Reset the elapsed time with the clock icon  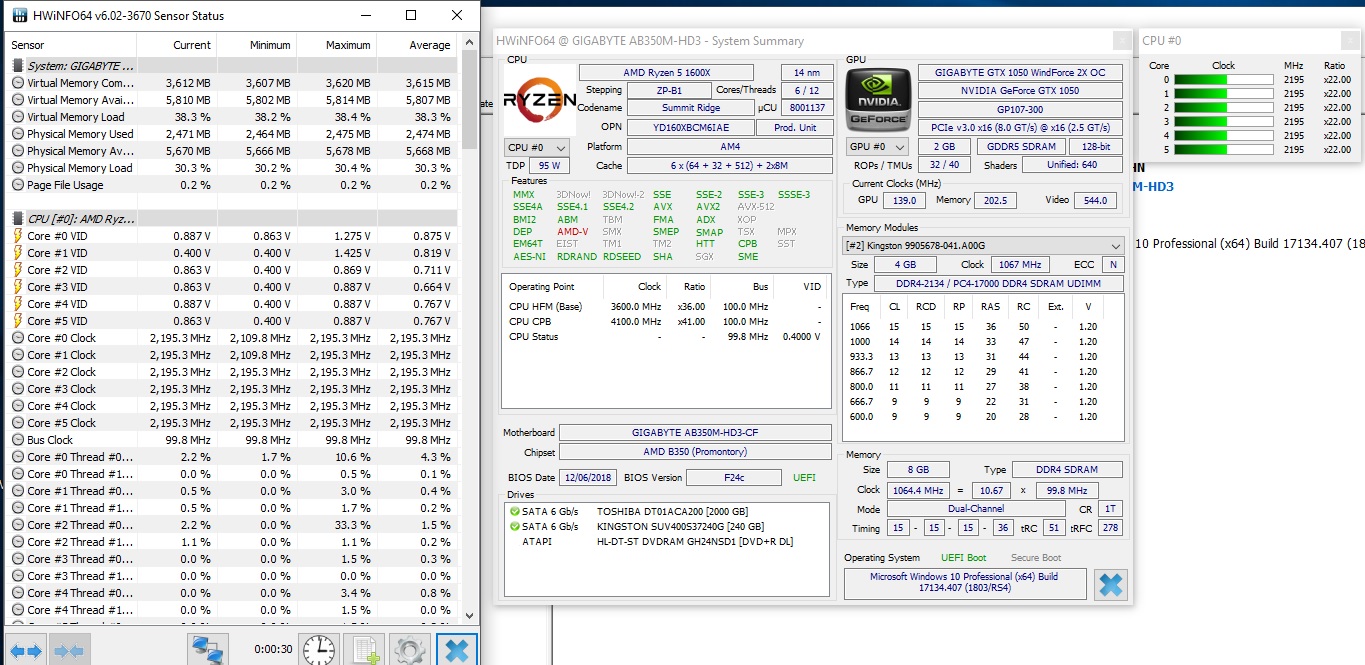coord(319,650)
